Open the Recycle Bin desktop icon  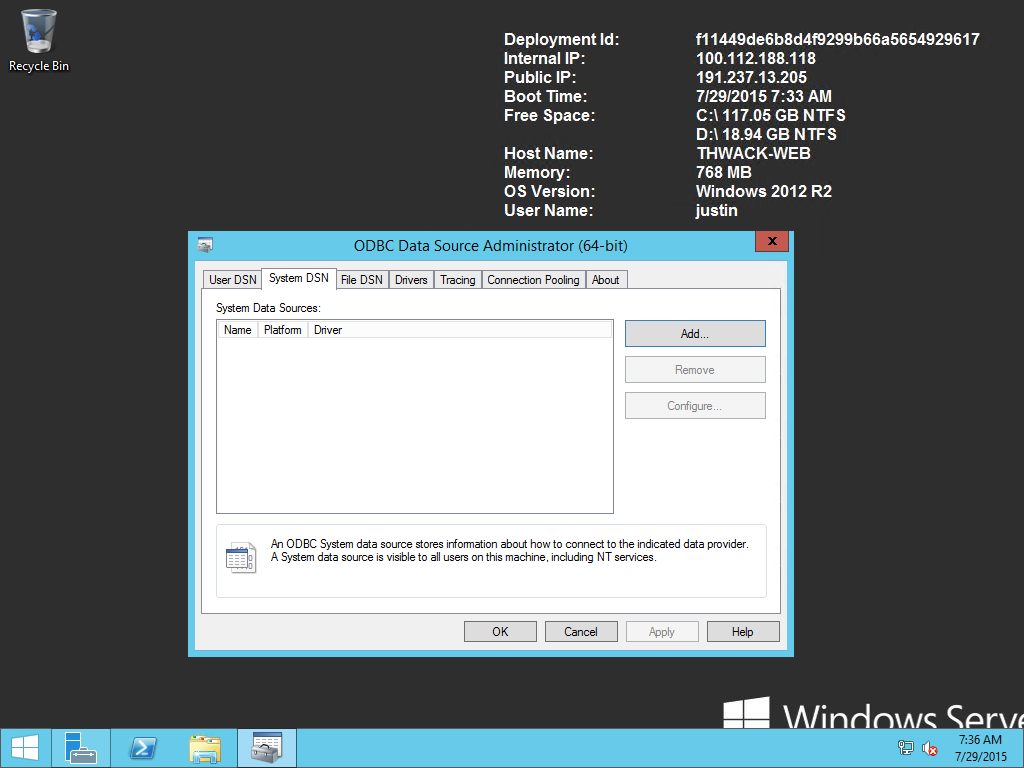click(39, 40)
